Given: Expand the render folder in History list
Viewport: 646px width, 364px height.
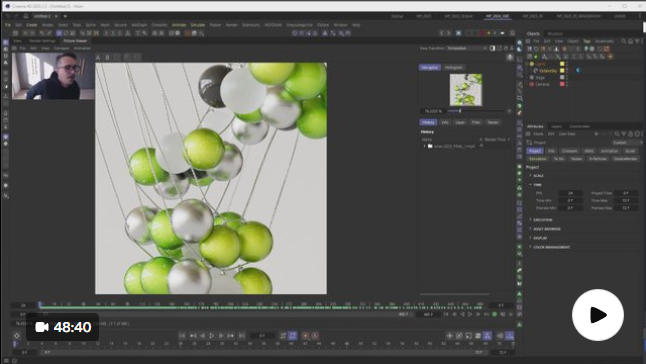Looking at the screenshot, I should click(424, 146).
